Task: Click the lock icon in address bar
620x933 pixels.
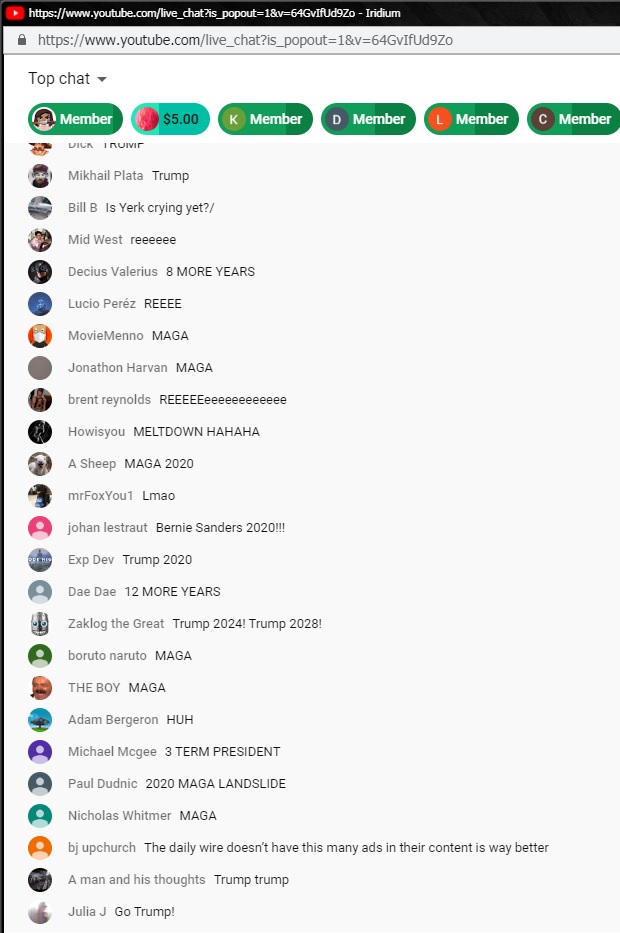Action: (x=22, y=40)
